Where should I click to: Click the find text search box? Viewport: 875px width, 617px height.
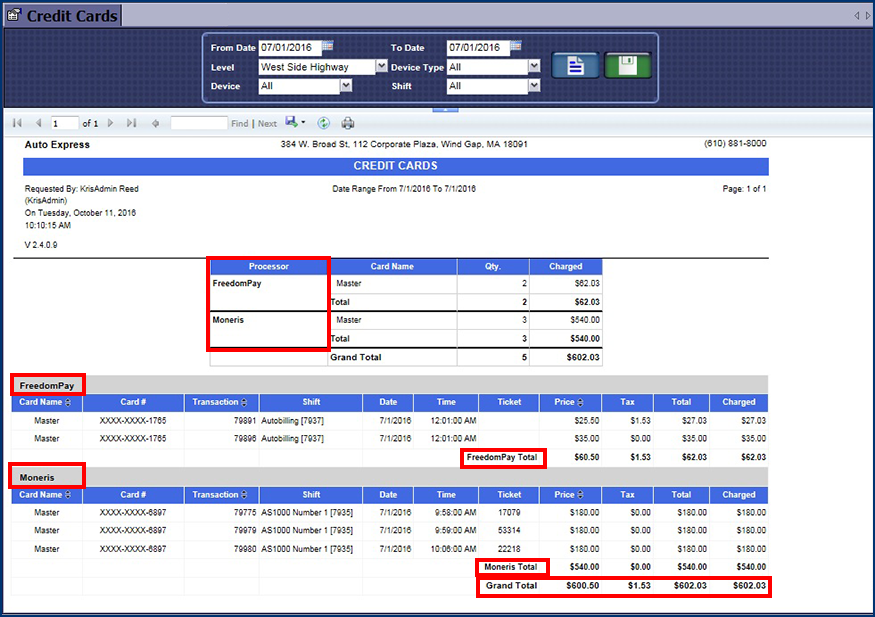coord(198,123)
